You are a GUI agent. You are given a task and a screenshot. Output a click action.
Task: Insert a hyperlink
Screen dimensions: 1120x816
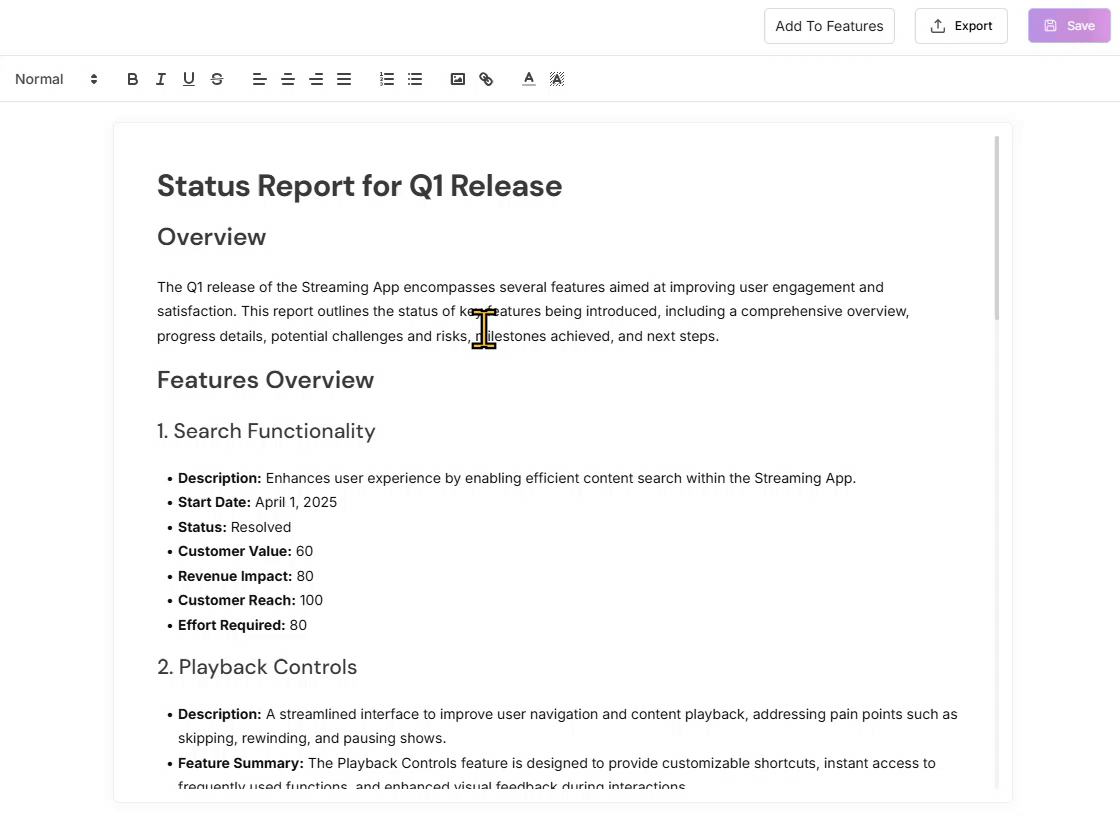click(486, 79)
